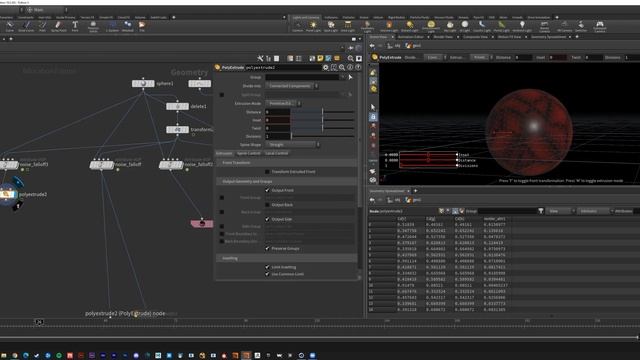The width and height of the screenshot is (640, 360).
Task: Add a sticky note in network editor
Action: pos(320,58)
